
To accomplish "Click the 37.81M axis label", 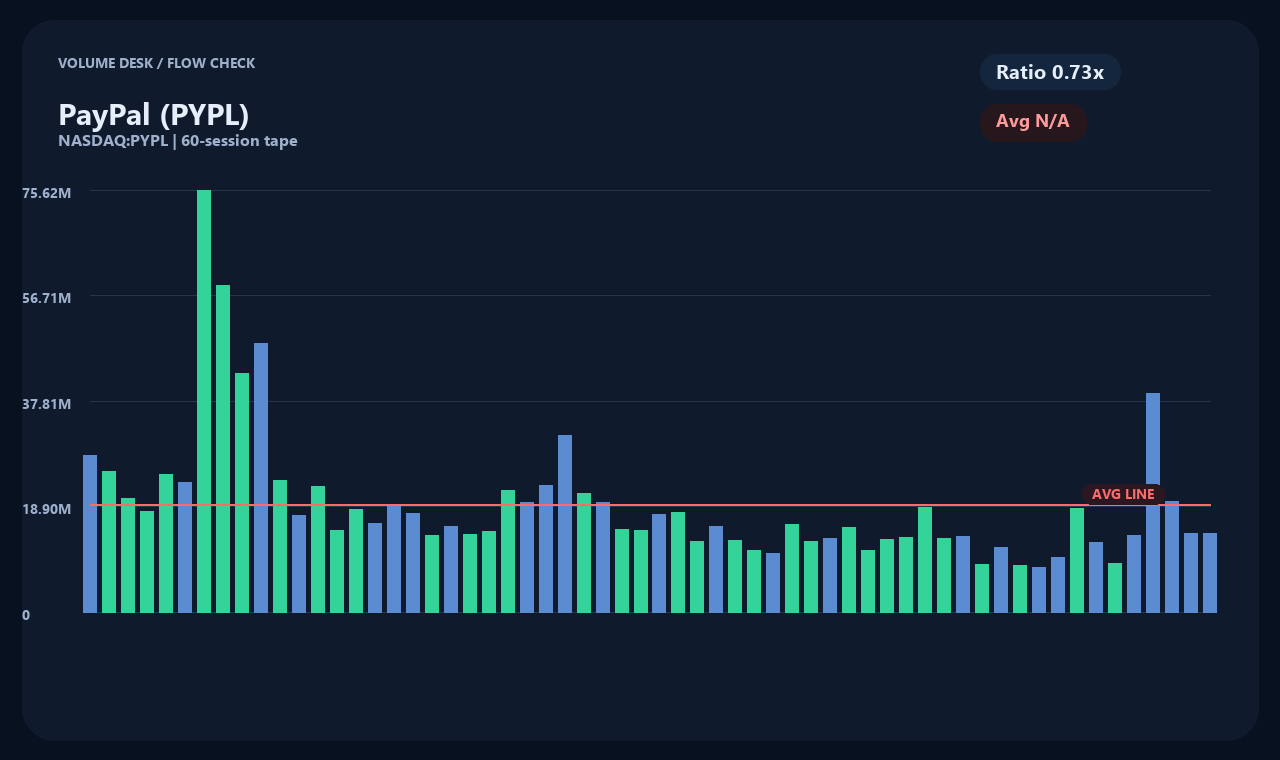I will tap(47, 404).
